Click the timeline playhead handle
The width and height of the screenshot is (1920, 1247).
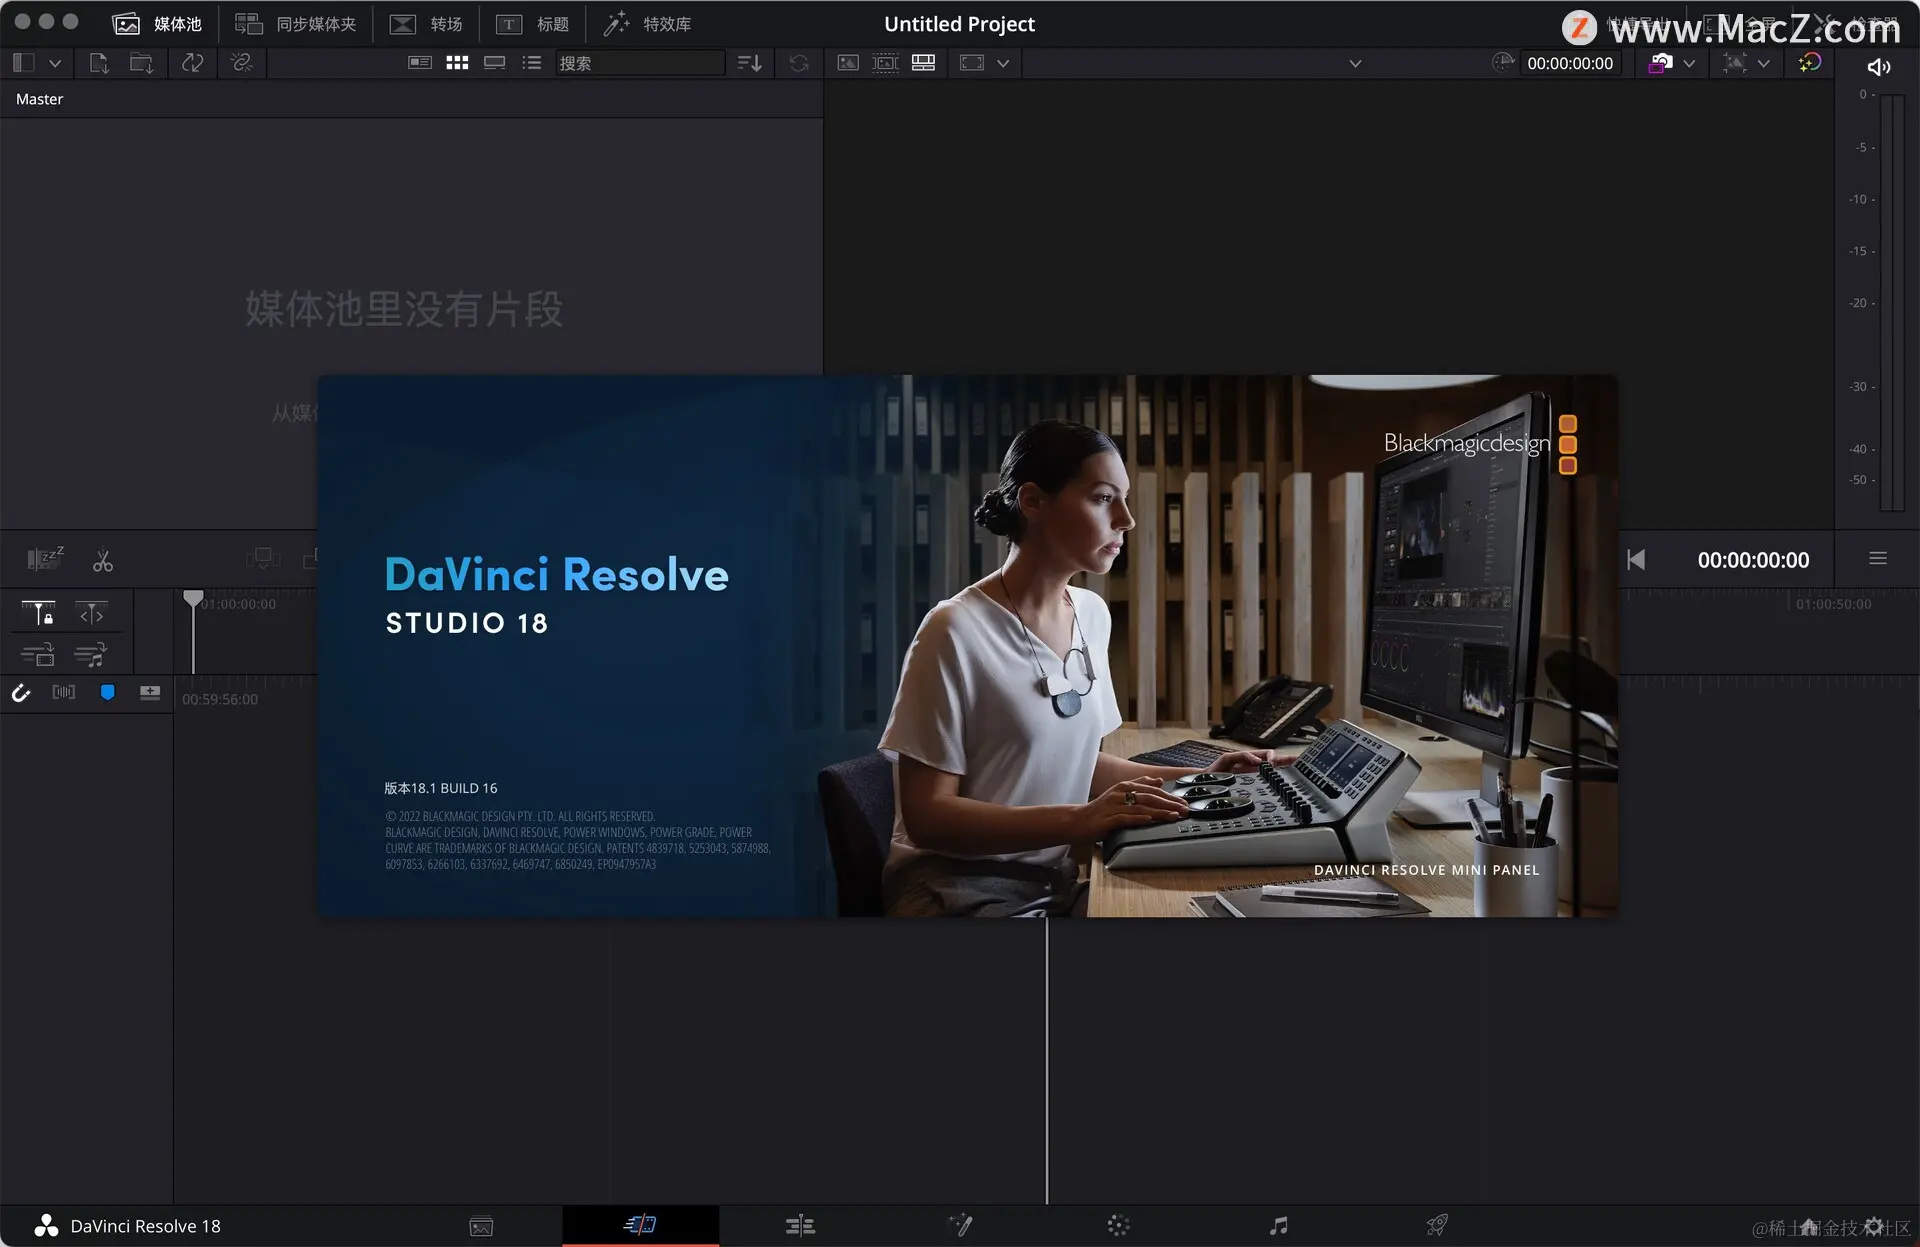pos(193,598)
